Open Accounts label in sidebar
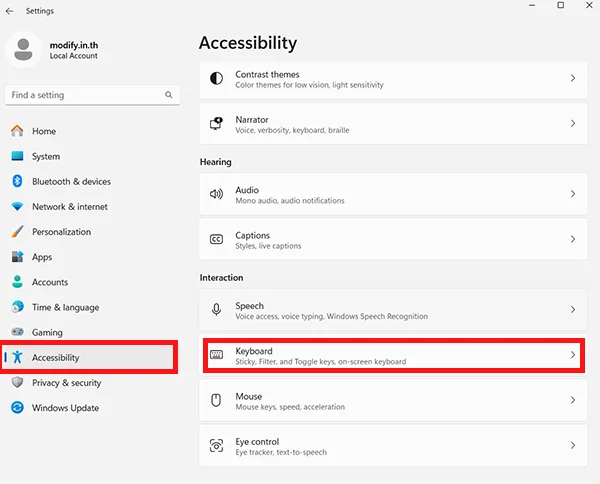 point(50,282)
